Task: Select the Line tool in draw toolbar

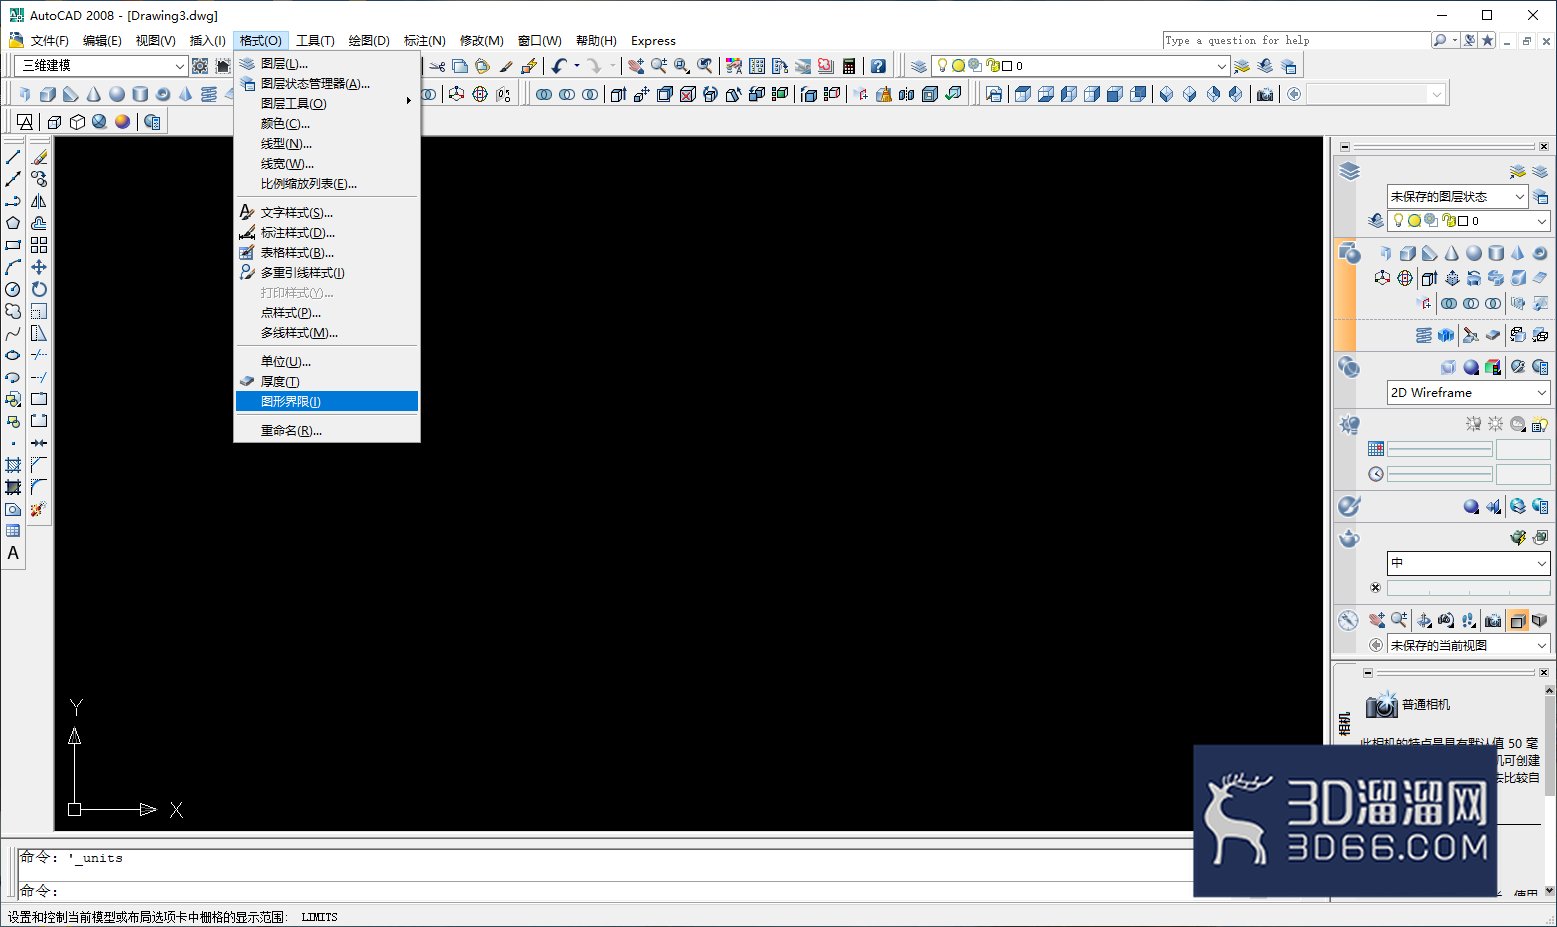Action: [x=13, y=157]
